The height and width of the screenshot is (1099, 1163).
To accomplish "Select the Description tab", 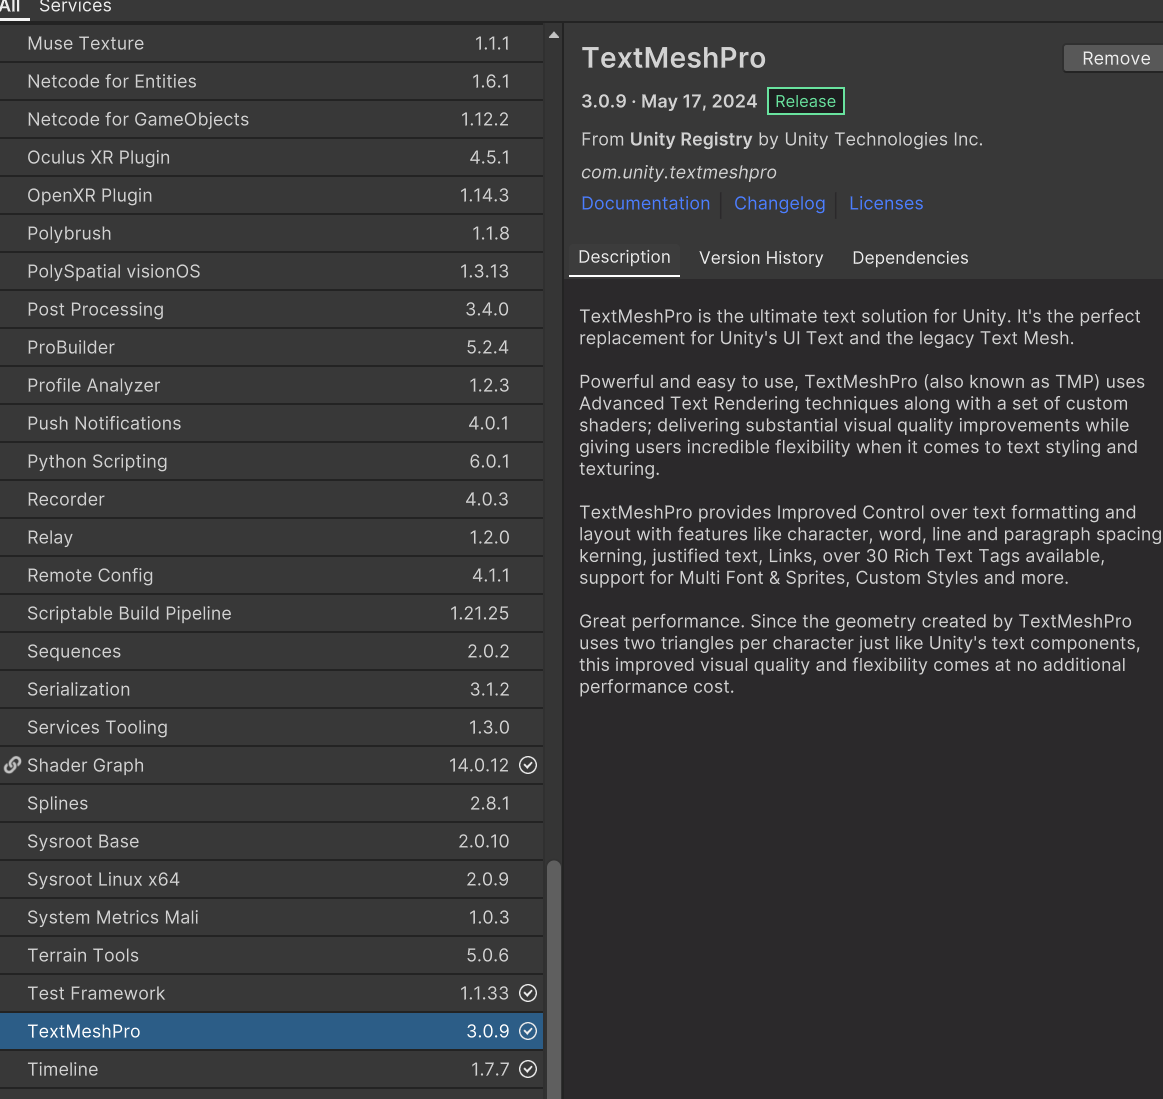I will (x=624, y=257).
